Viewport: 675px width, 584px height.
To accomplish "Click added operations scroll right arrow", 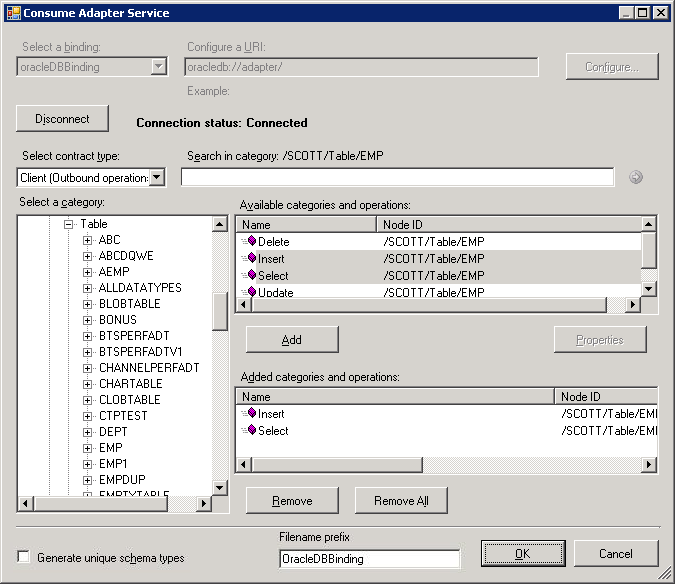I will (x=649, y=464).
